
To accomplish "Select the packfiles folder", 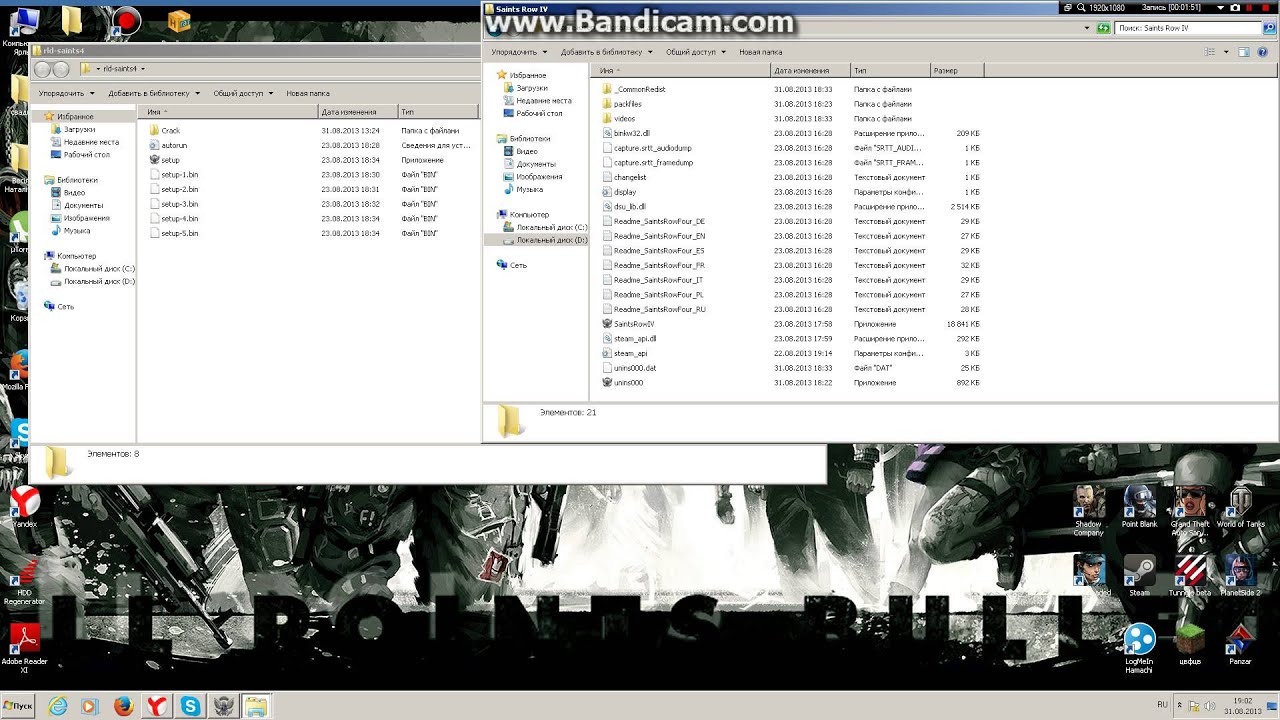I will [622, 104].
